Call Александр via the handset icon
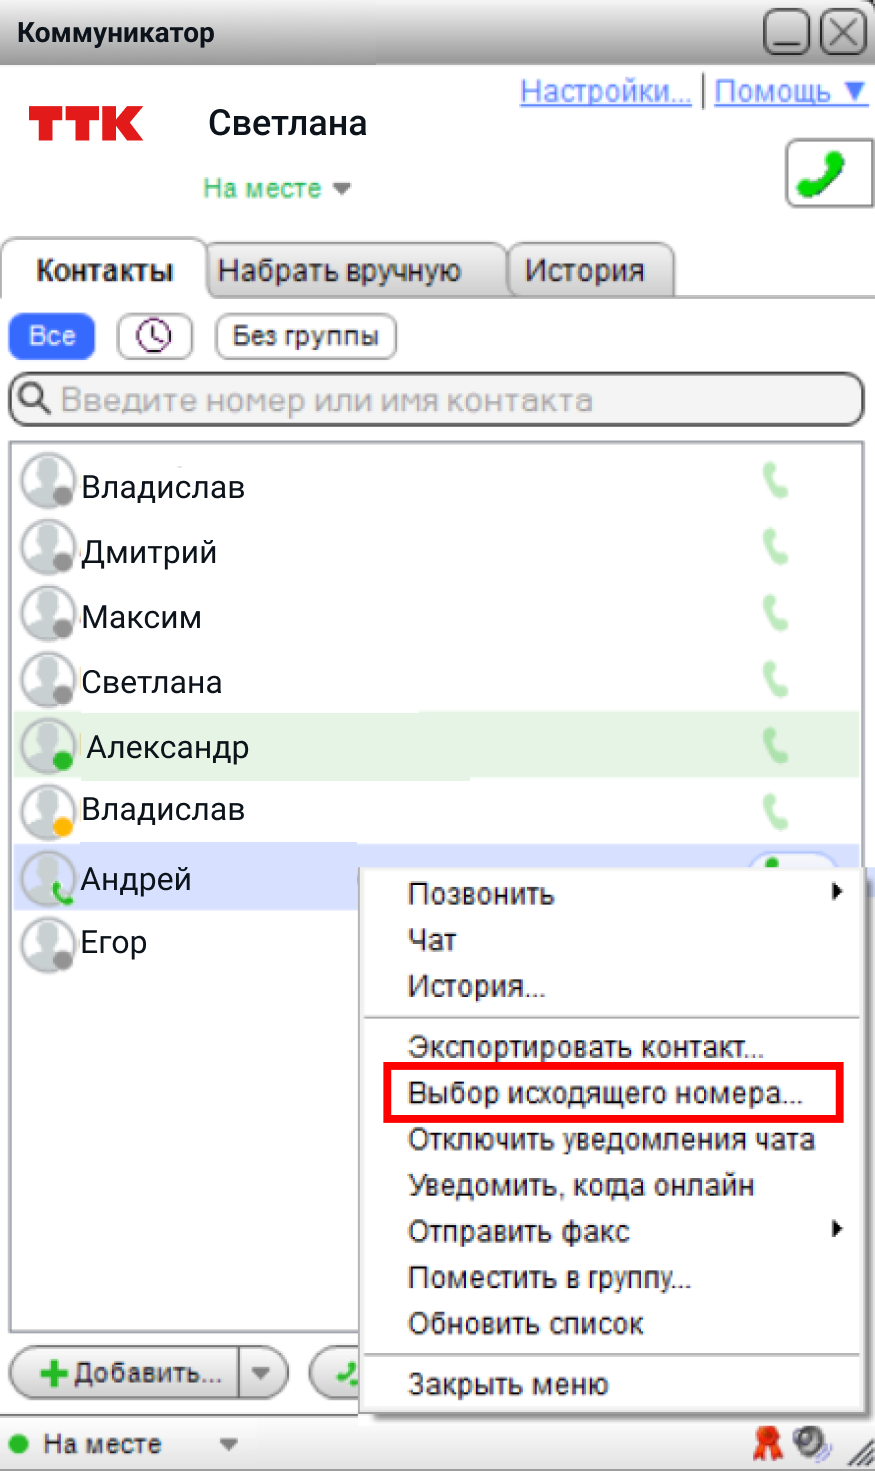This screenshot has width=875, height=1471. click(775, 745)
